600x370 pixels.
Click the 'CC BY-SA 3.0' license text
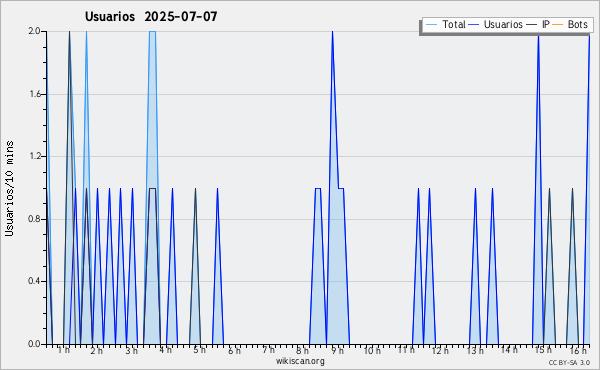(569, 362)
